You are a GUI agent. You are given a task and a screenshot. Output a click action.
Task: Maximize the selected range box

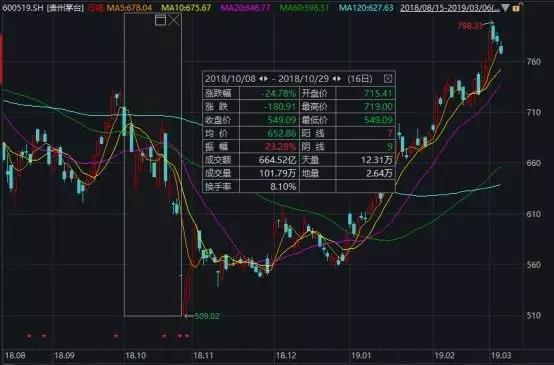click(160, 20)
